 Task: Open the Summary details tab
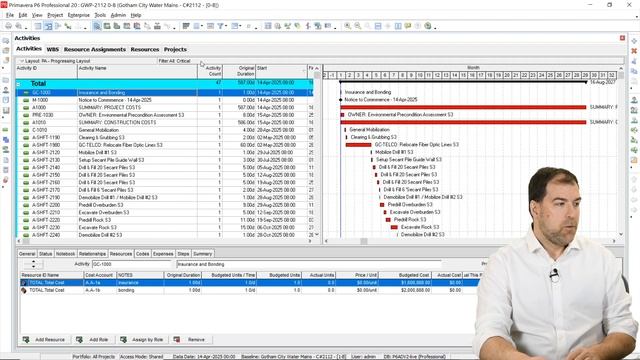tap(202, 254)
